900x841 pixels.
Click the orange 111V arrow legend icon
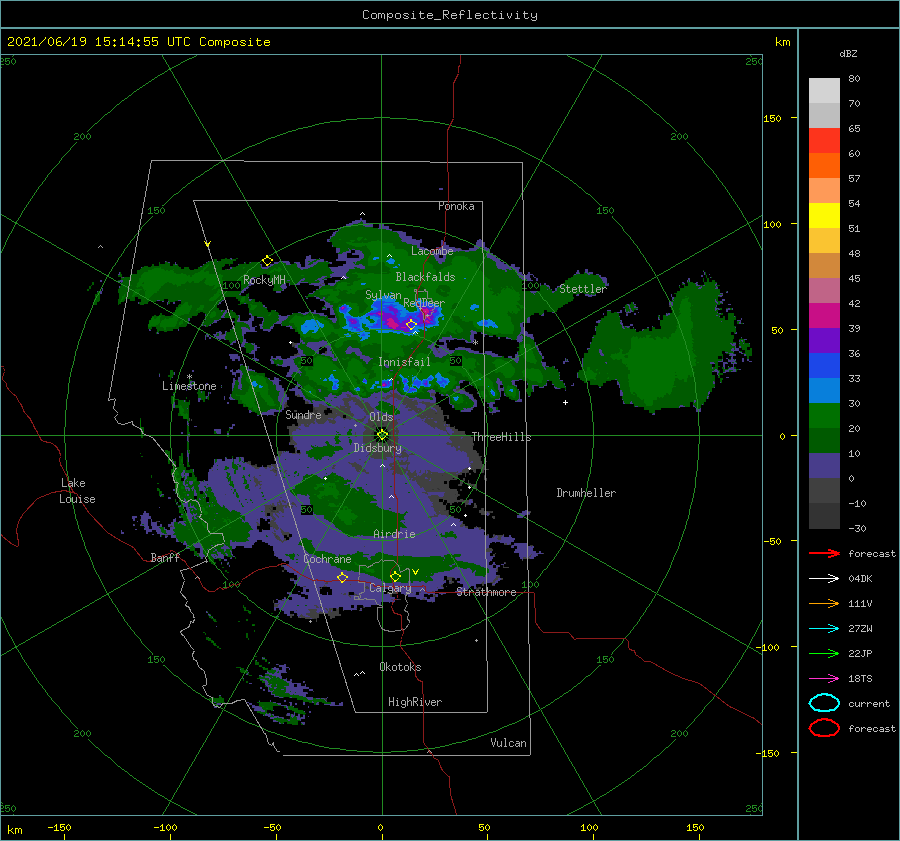(x=824, y=603)
